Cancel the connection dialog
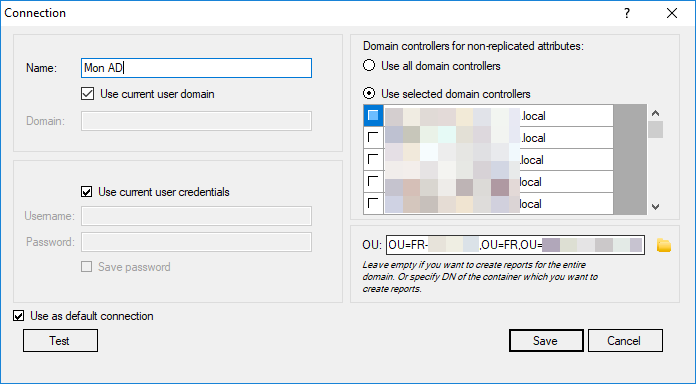This screenshot has width=696, height=384. 625,340
